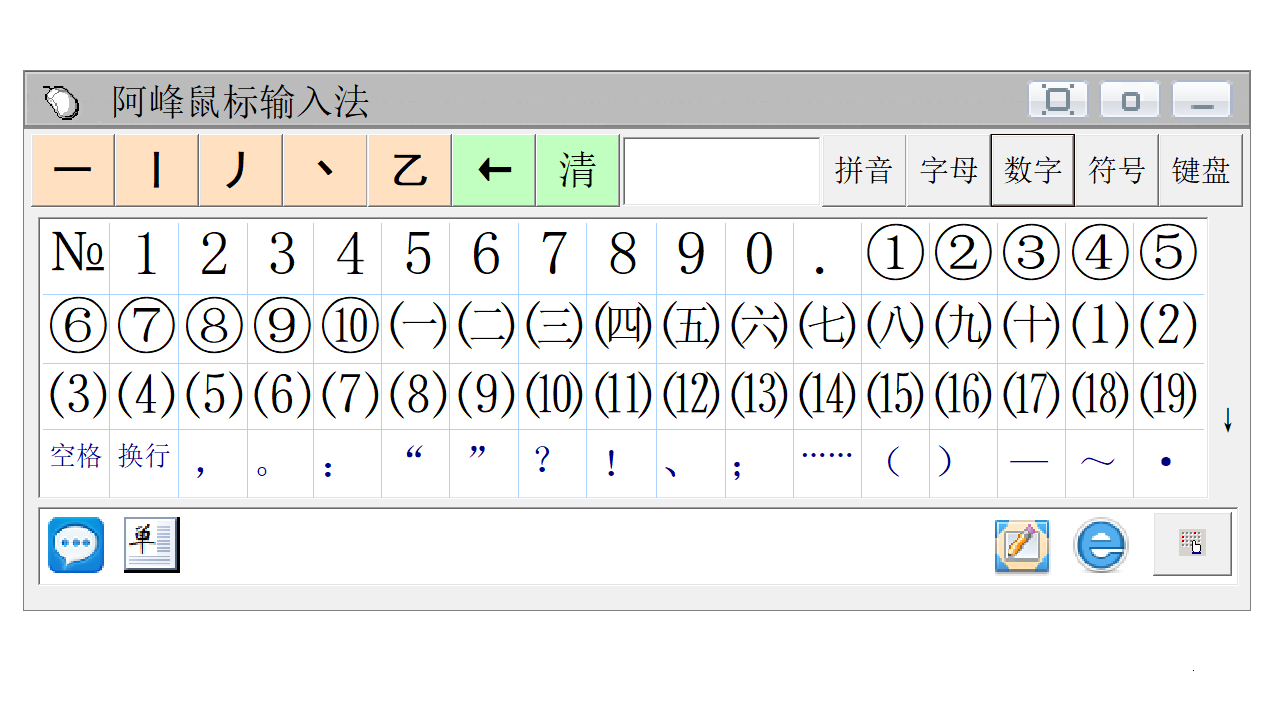Viewport: 1280px width, 720px height.
Task: Select the dot stroke 丶 key
Action: coord(324,170)
